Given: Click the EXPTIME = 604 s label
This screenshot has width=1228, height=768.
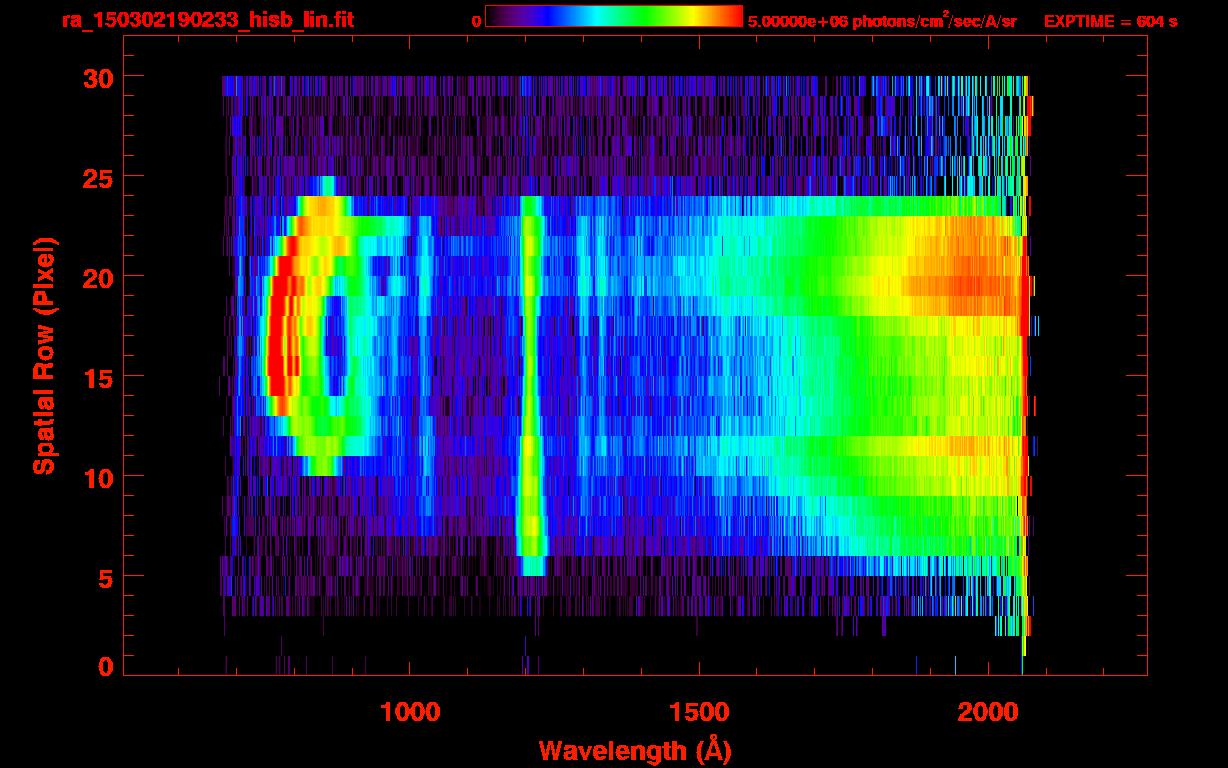Looking at the screenshot, I should tap(1110, 21).
